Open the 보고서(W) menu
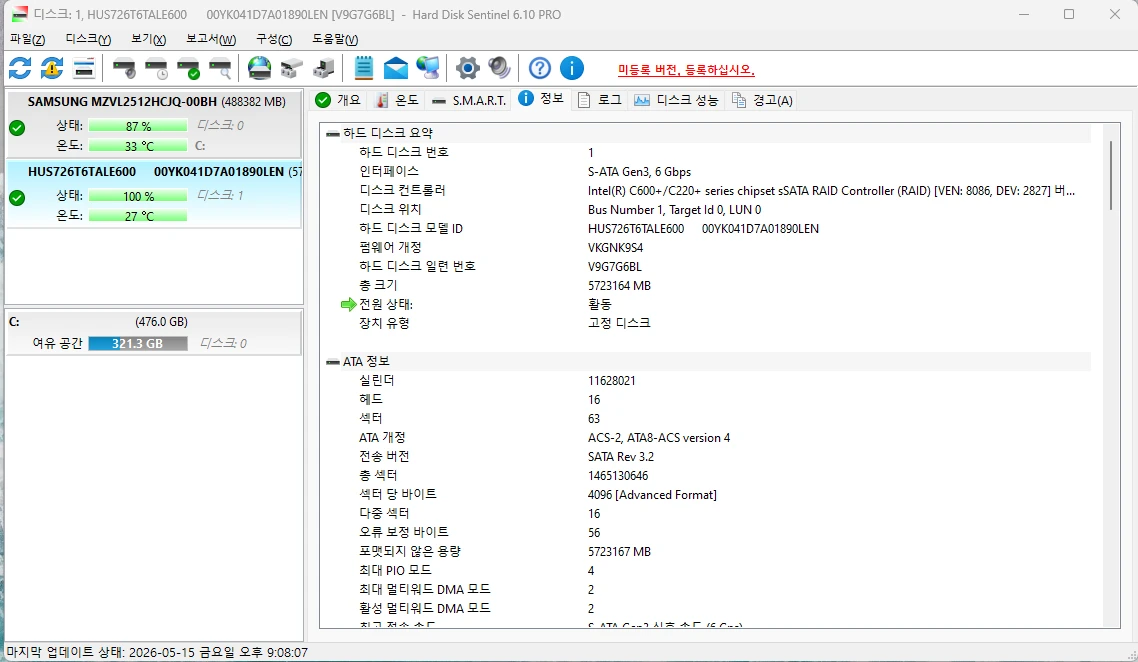Screen dimensions: 1138x662 211,39
